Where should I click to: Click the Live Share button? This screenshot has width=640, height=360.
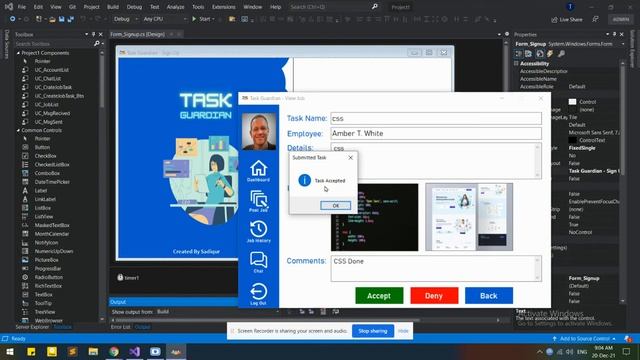pyautogui.click(x=567, y=20)
